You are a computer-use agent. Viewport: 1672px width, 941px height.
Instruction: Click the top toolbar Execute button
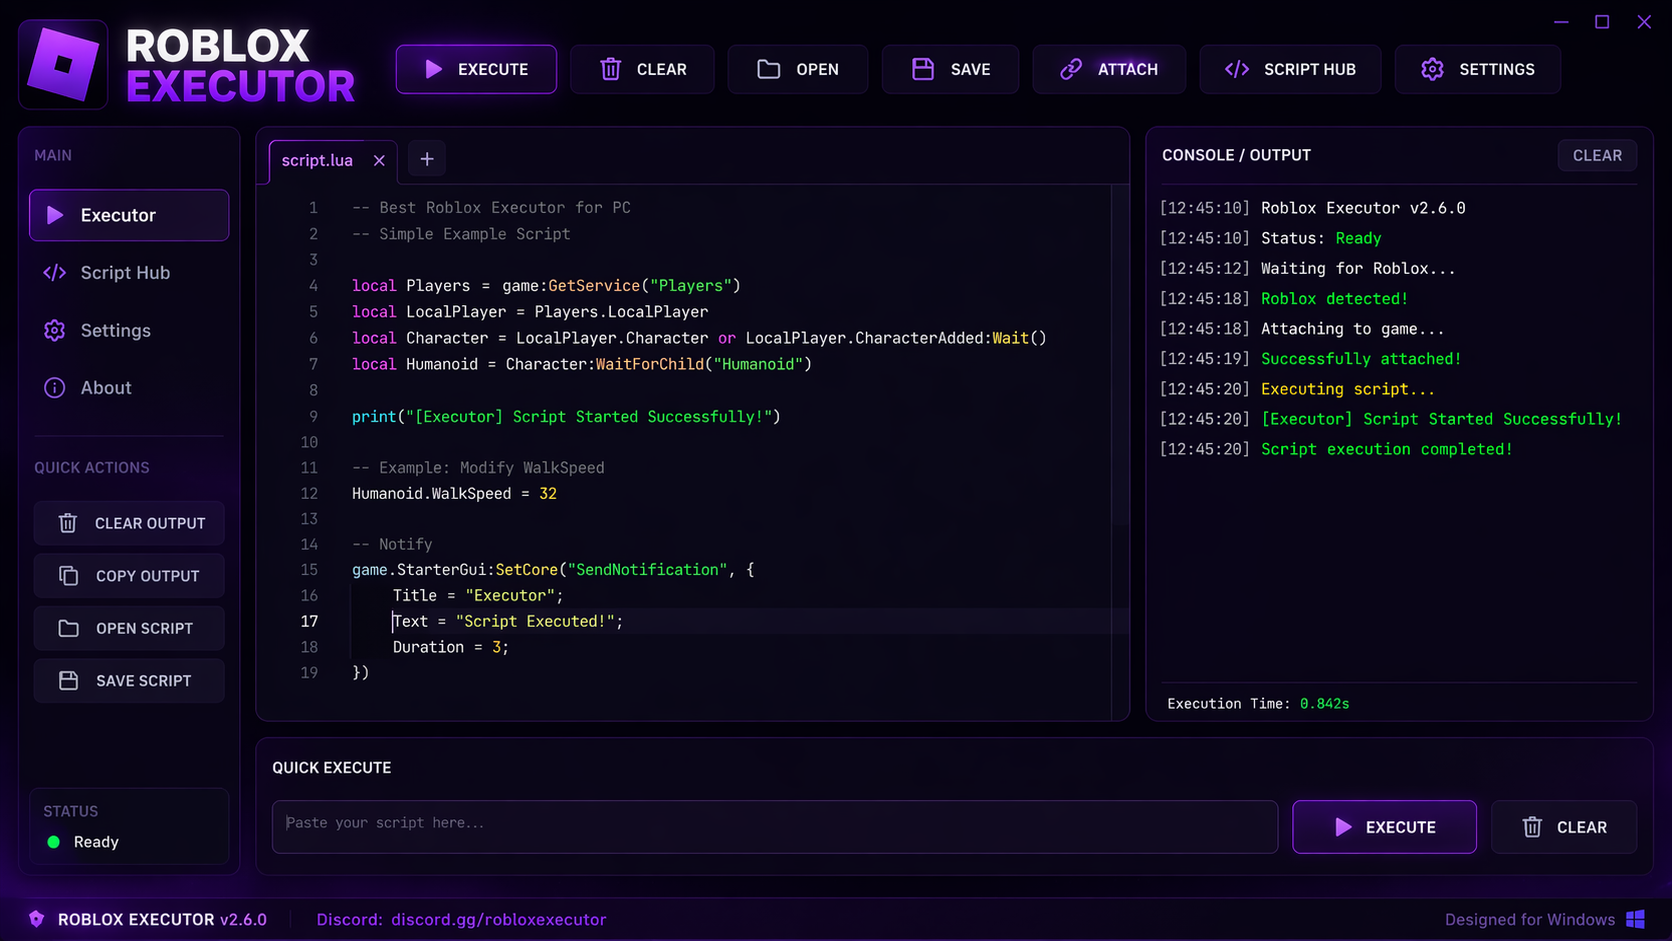(476, 69)
